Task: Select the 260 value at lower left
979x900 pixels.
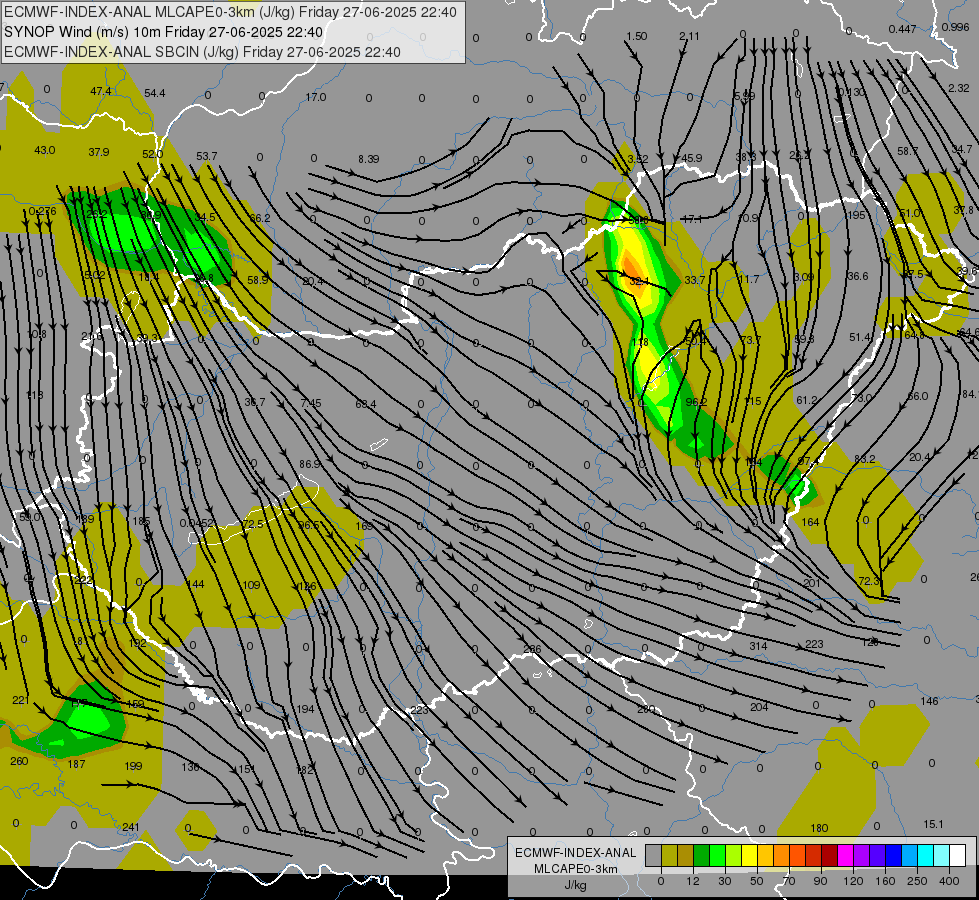Action: click(x=19, y=761)
